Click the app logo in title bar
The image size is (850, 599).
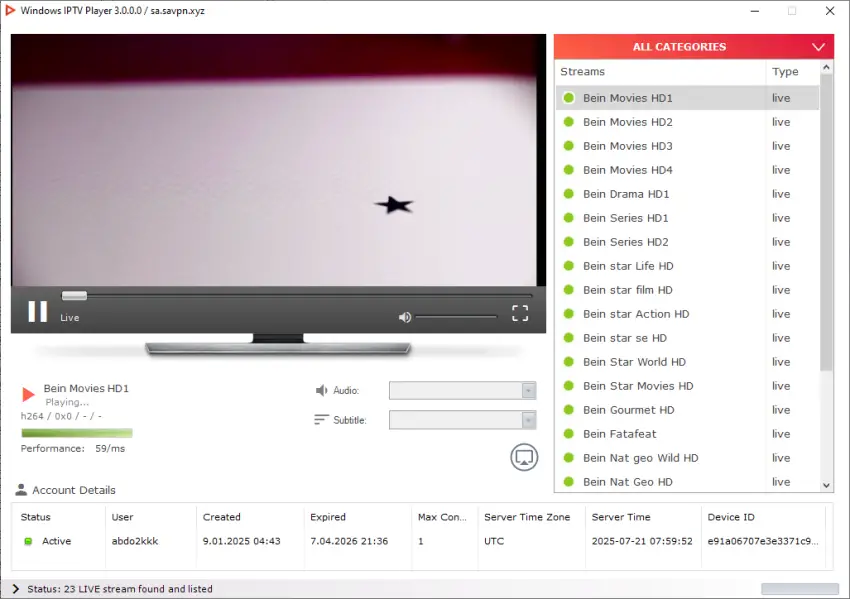[x=10, y=10]
